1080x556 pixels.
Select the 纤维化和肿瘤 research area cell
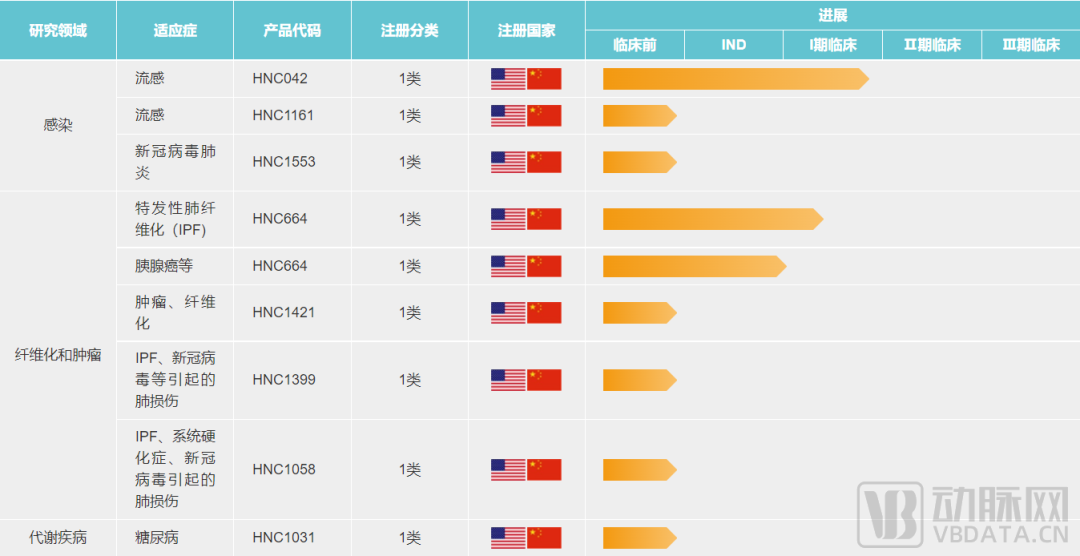(58, 355)
